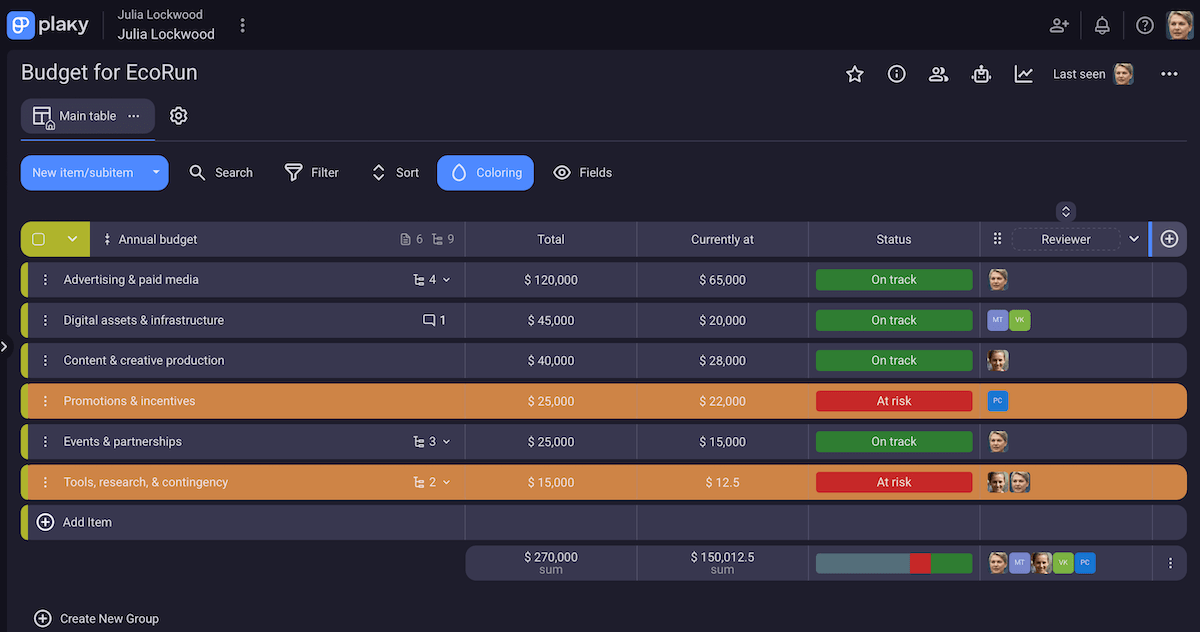The width and height of the screenshot is (1200, 632).
Task: Open board members icon
Action: [938, 74]
